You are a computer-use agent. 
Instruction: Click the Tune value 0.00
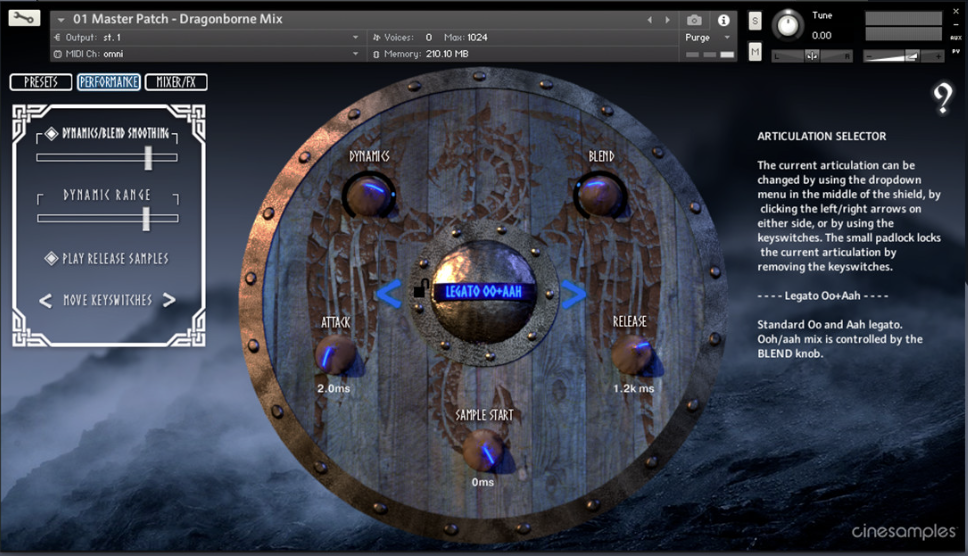(821, 36)
